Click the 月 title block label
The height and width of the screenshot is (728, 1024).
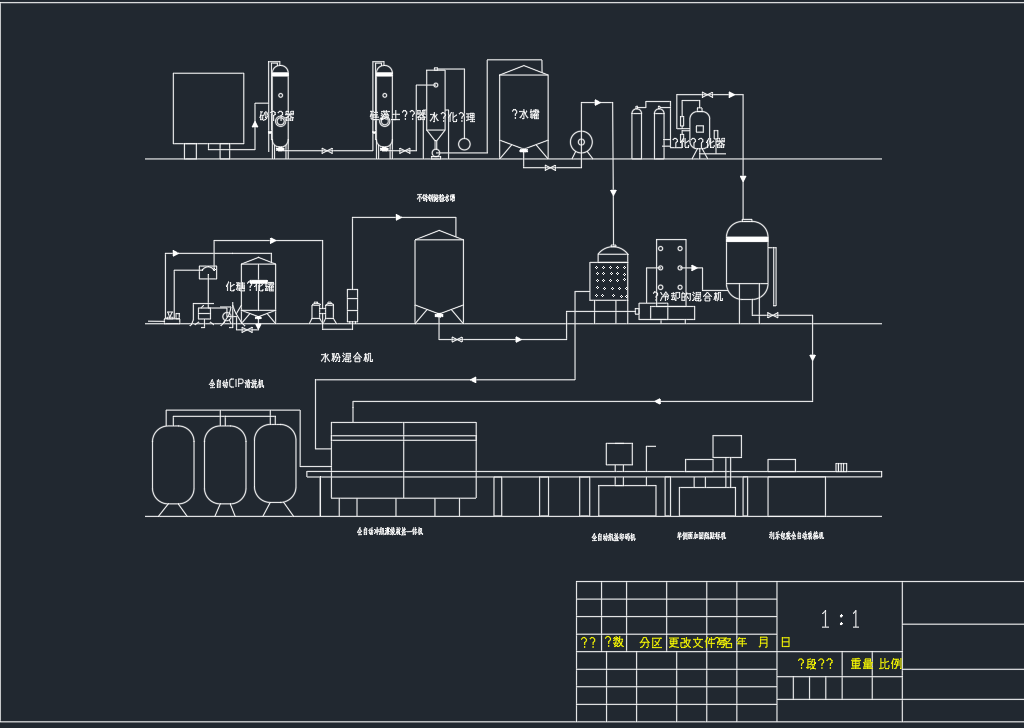763,642
